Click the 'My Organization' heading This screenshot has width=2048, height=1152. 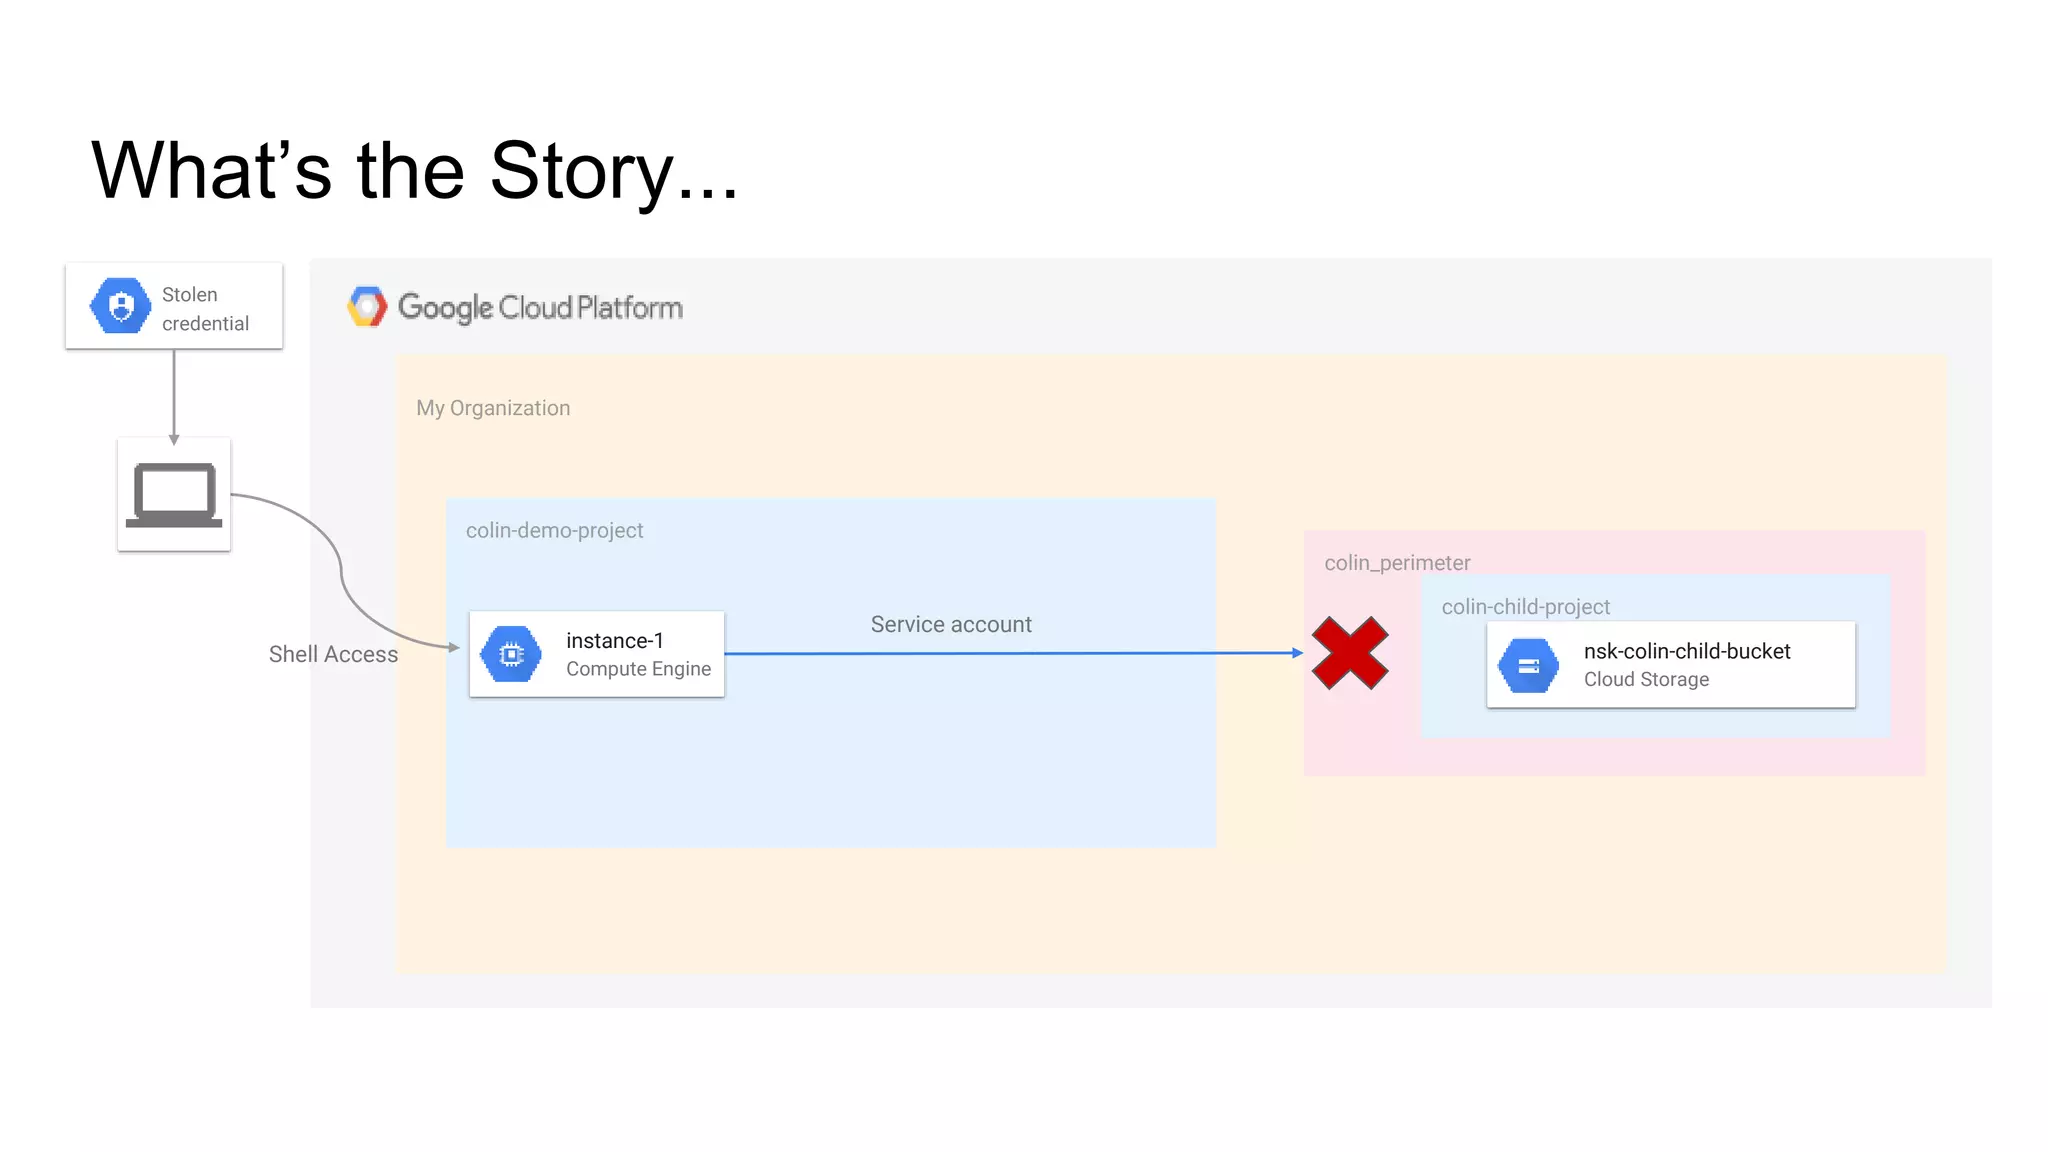tap(493, 408)
